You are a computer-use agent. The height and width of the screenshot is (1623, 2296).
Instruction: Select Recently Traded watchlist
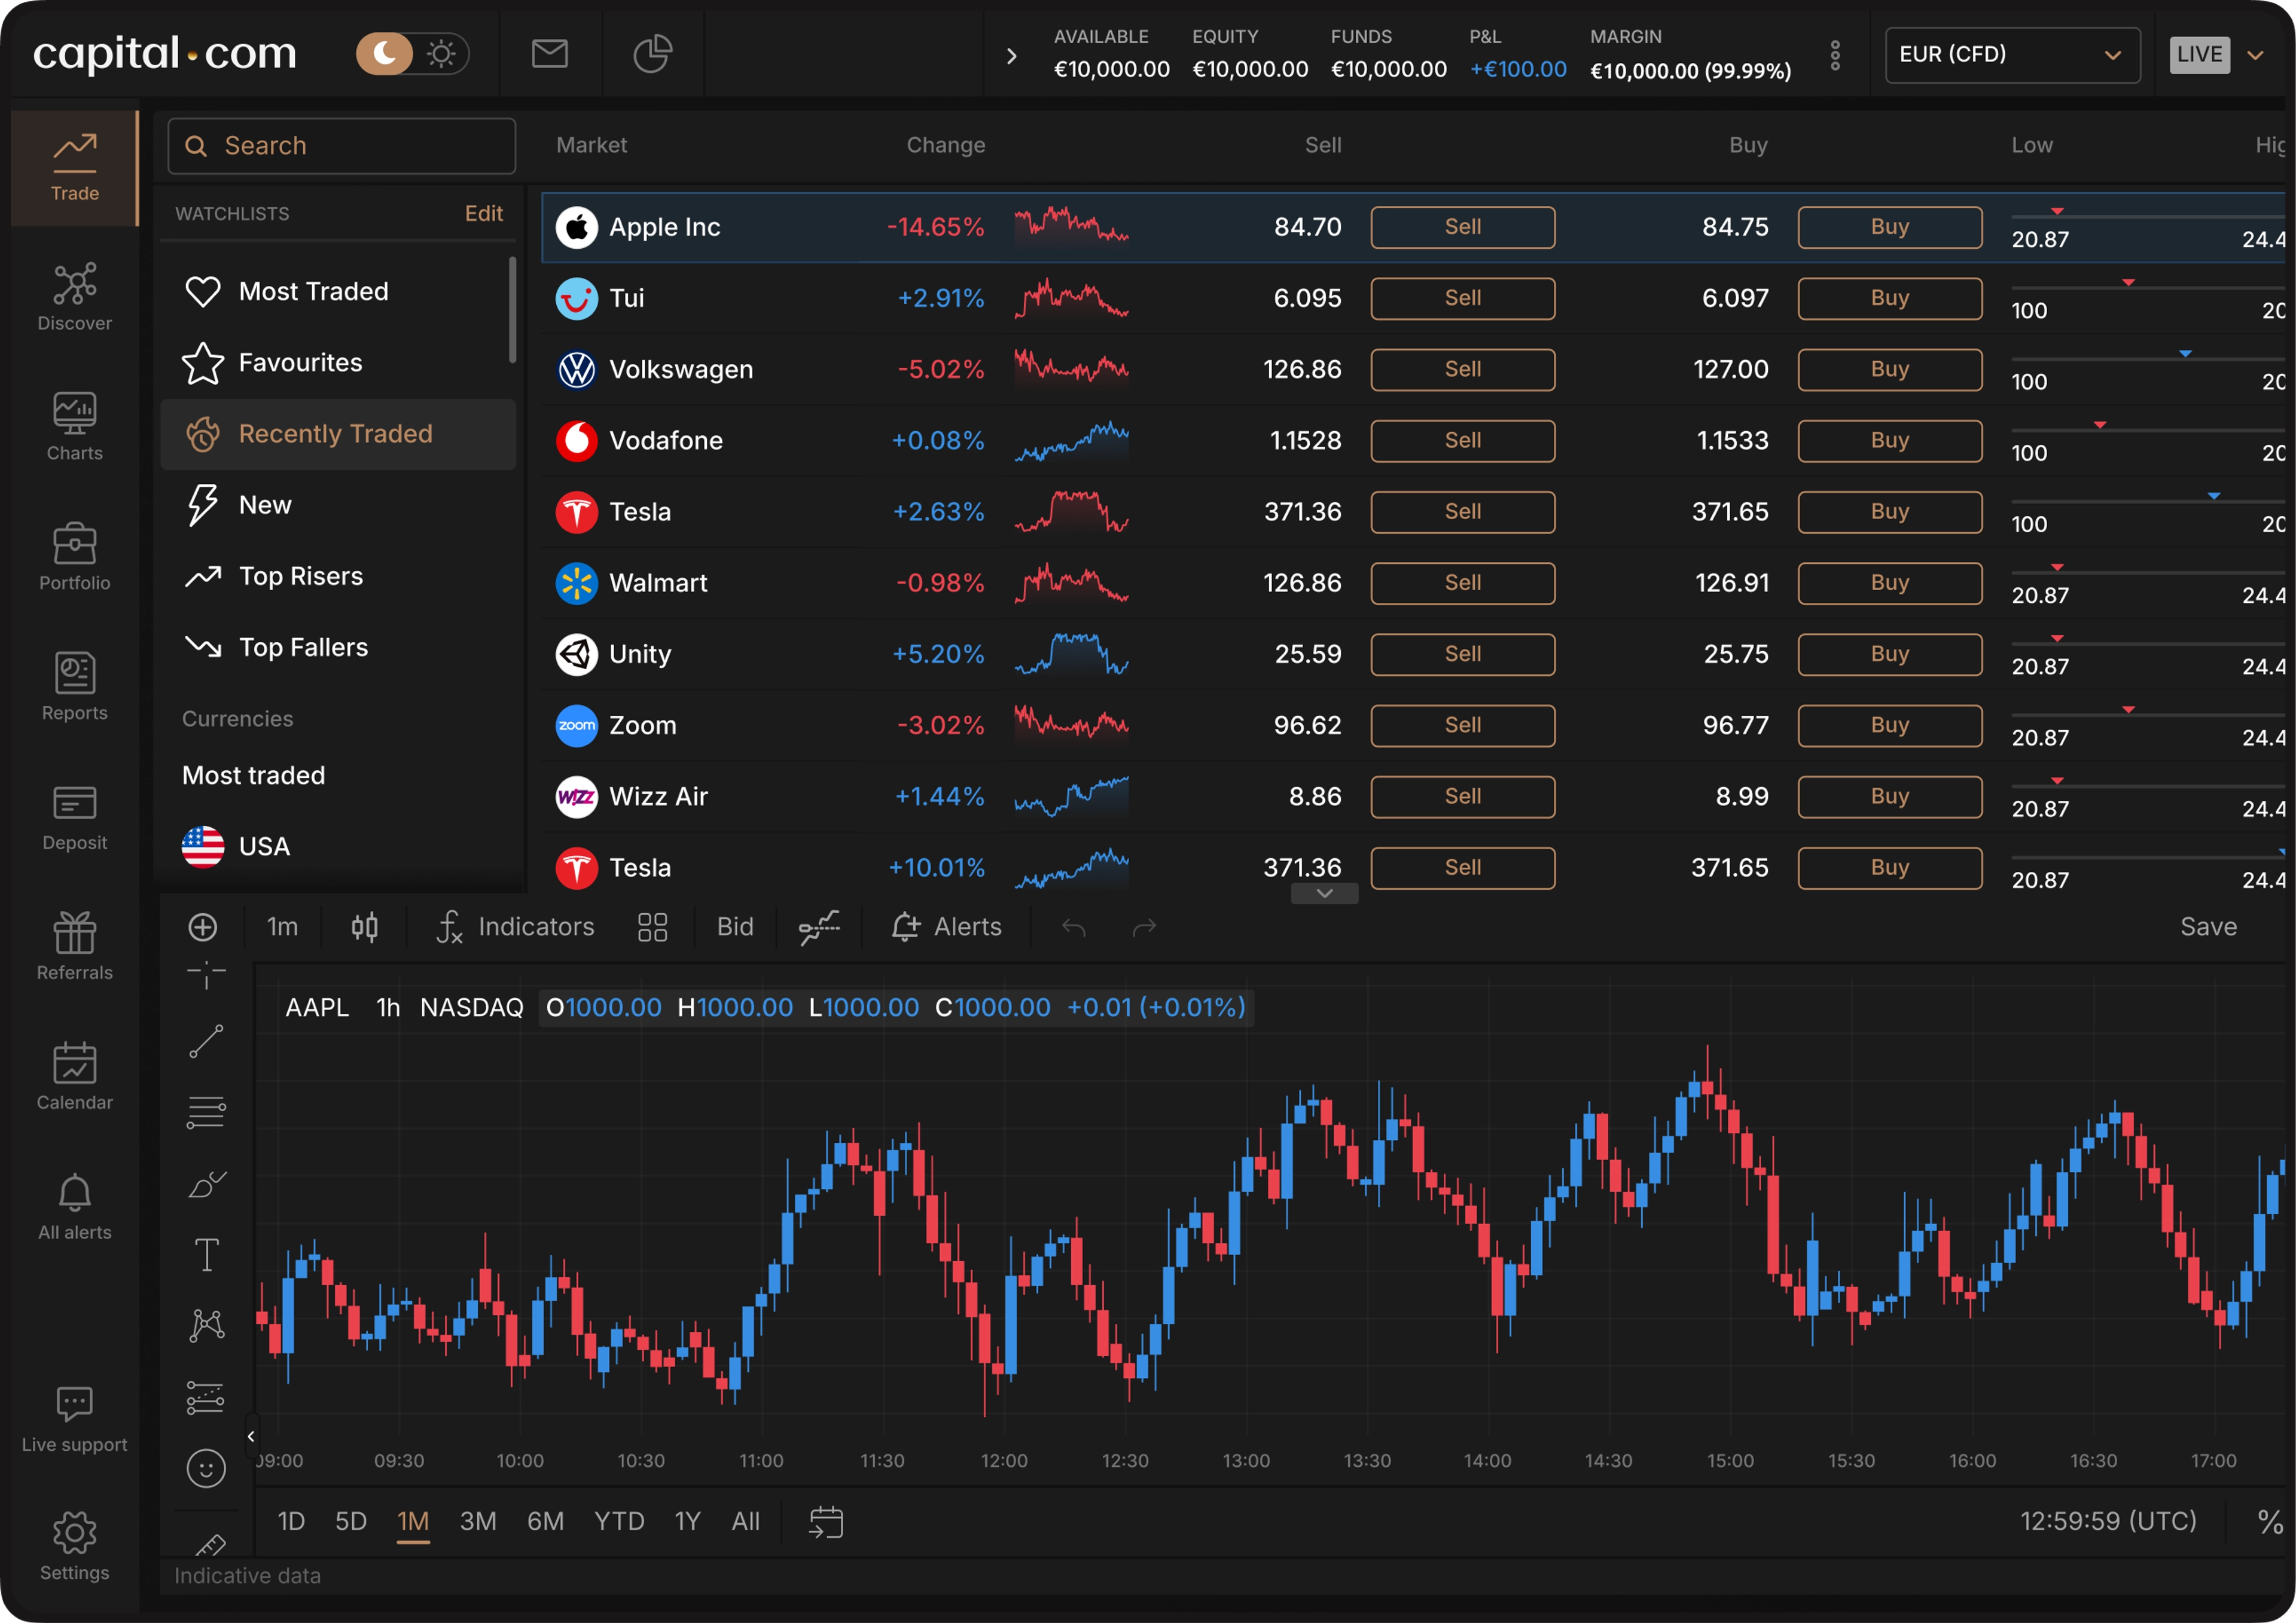[x=338, y=434]
